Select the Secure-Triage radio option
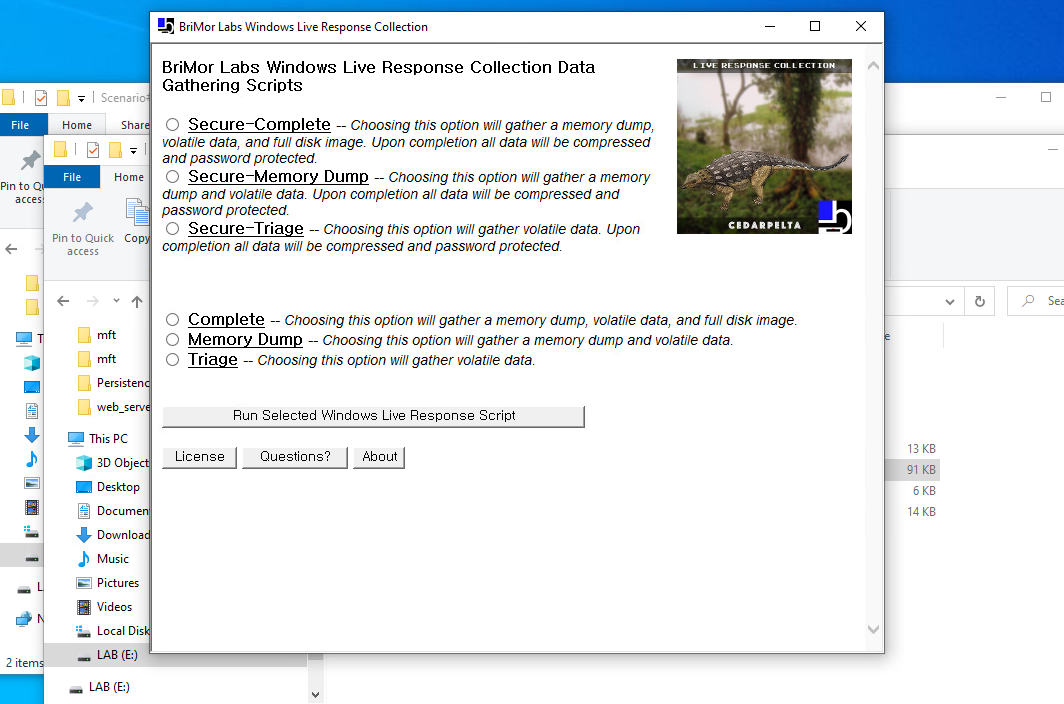 [172, 229]
